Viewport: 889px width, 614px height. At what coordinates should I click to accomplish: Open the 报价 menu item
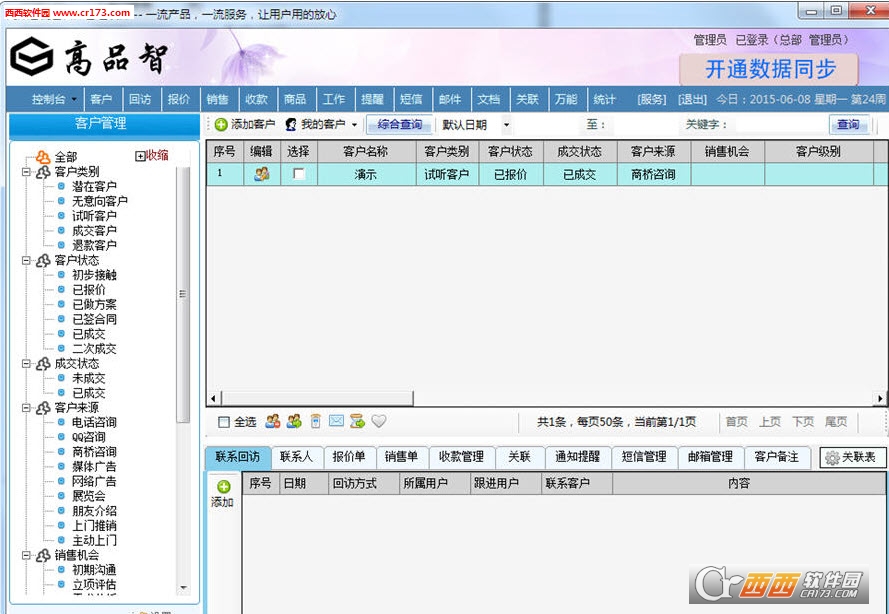click(179, 100)
